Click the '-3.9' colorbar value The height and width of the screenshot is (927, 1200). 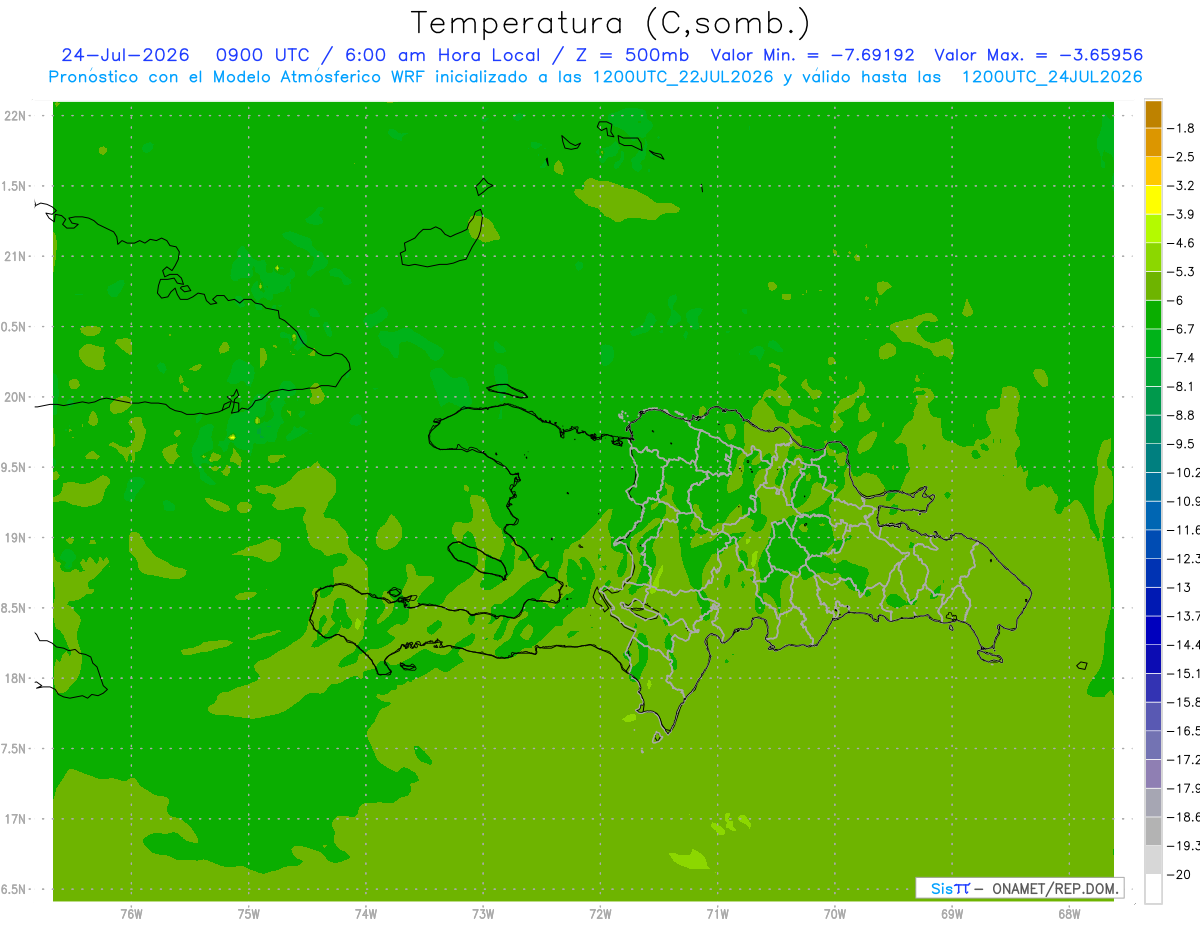point(1181,214)
